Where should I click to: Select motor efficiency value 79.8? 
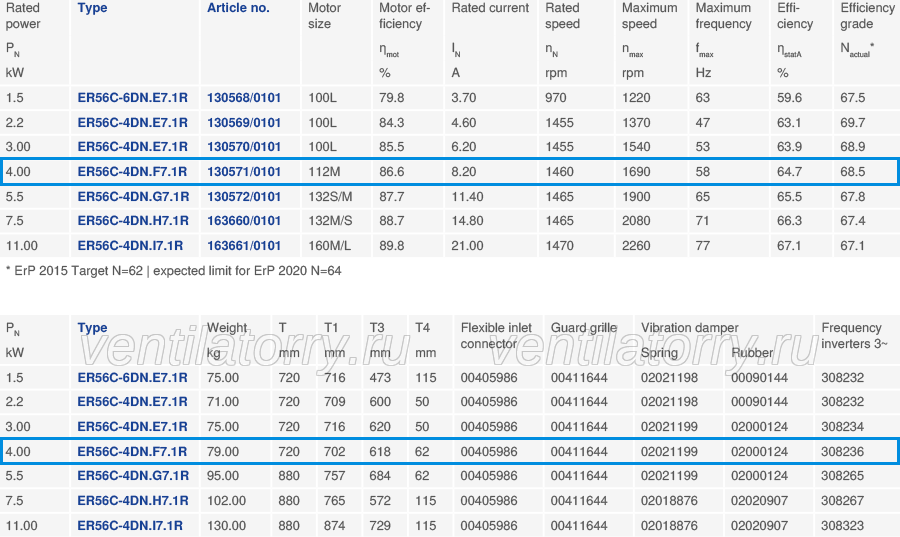(x=391, y=98)
